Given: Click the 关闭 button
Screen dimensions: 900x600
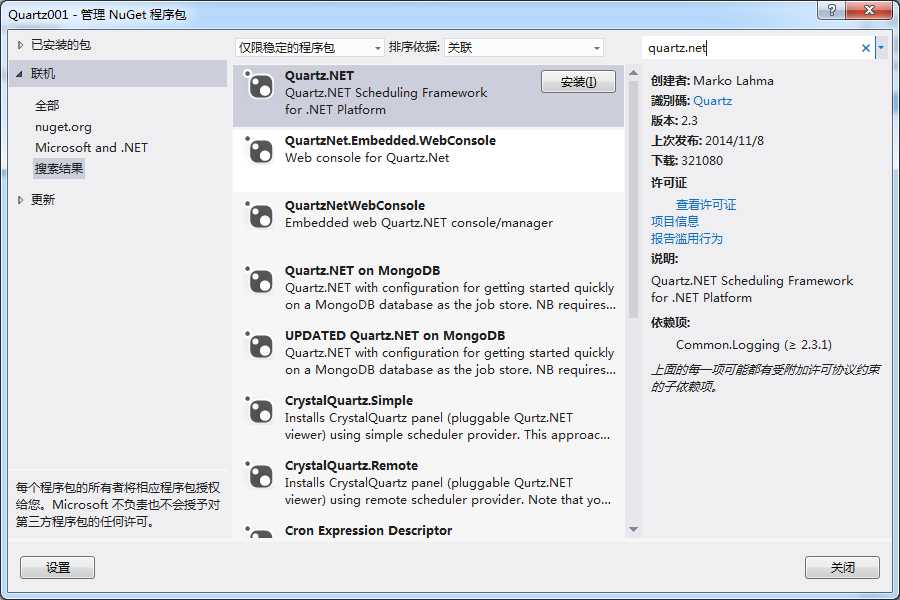Looking at the screenshot, I should tap(842, 567).
